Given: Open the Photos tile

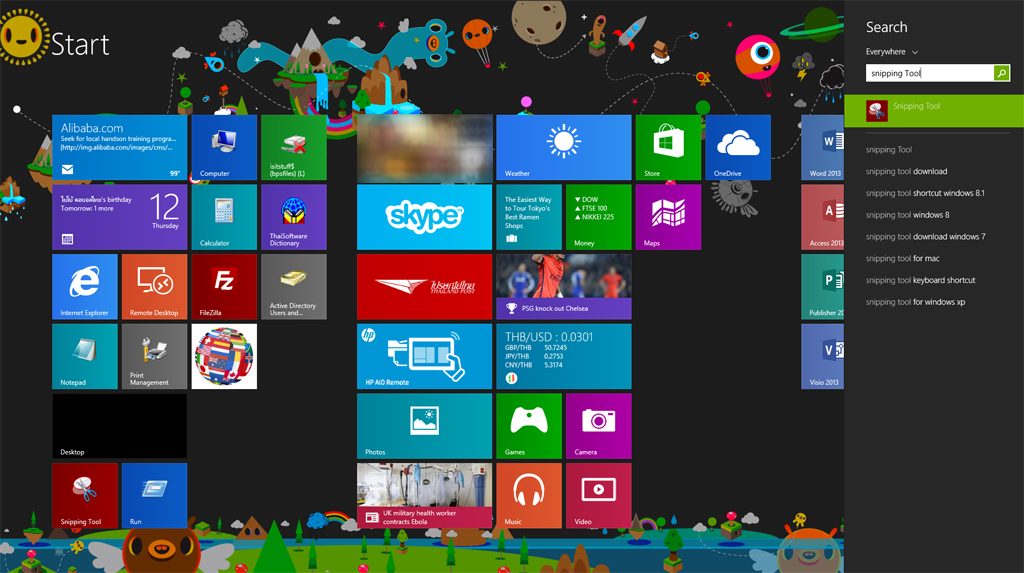Looking at the screenshot, I should [x=424, y=426].
